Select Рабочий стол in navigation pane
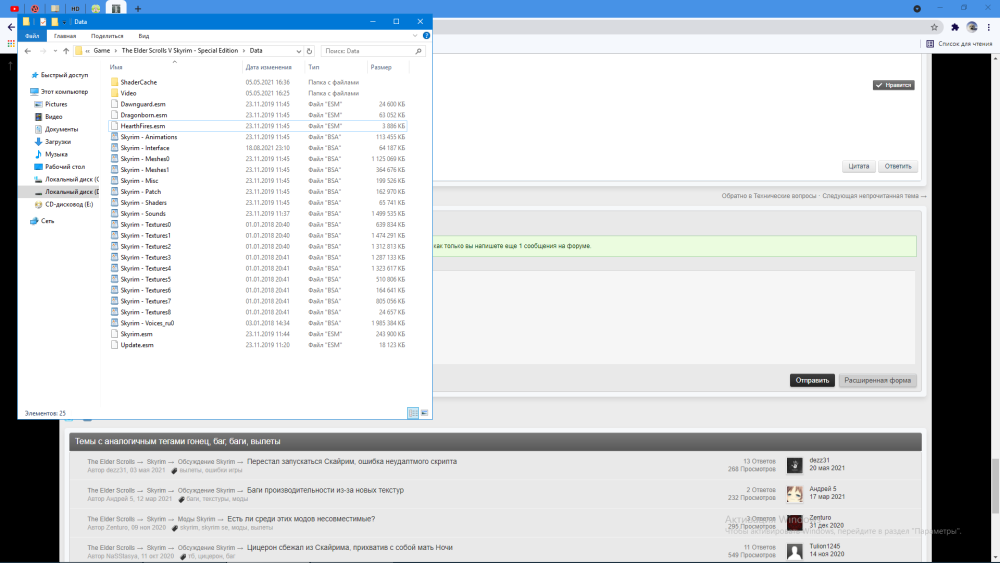Viewport: 1000px width, 563px height. coord(59,167)
